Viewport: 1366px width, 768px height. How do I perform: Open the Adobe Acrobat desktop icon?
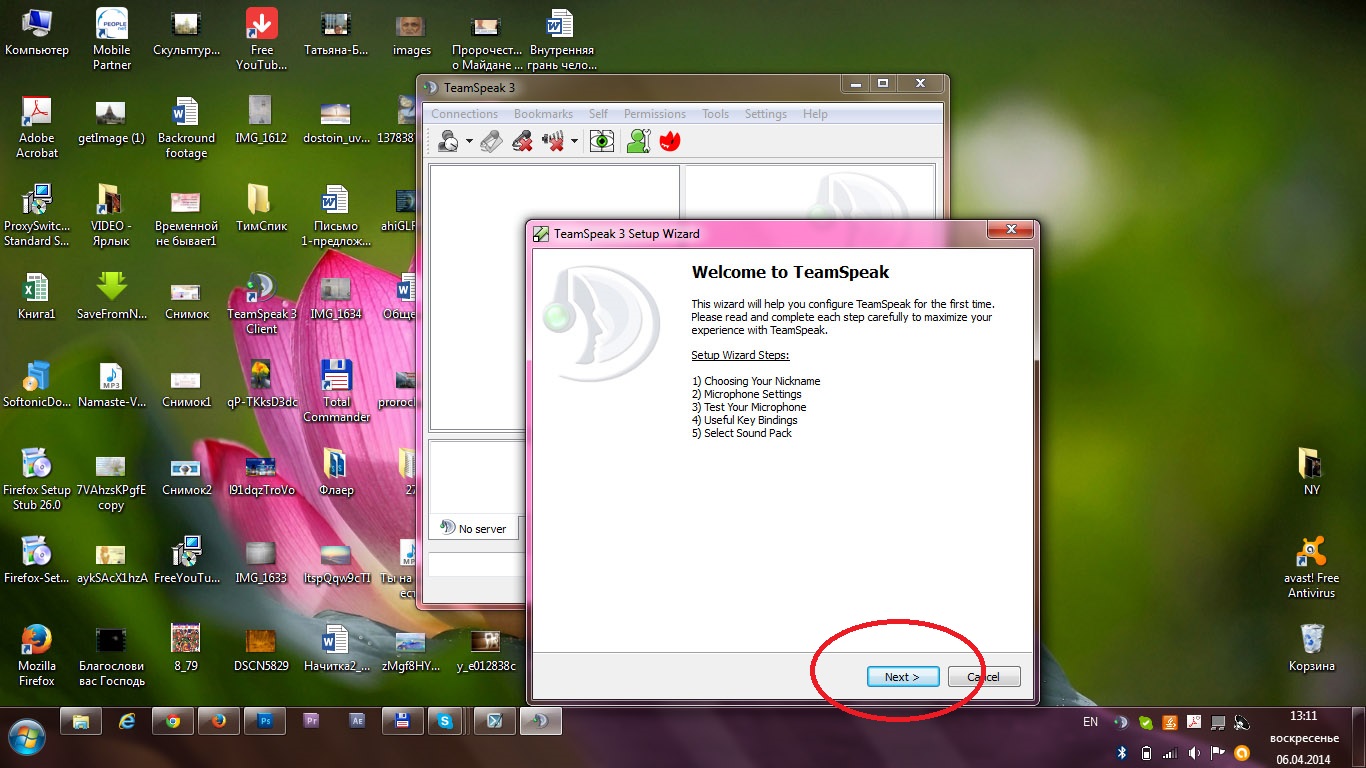pyautogui.click(x=37, y=127)
